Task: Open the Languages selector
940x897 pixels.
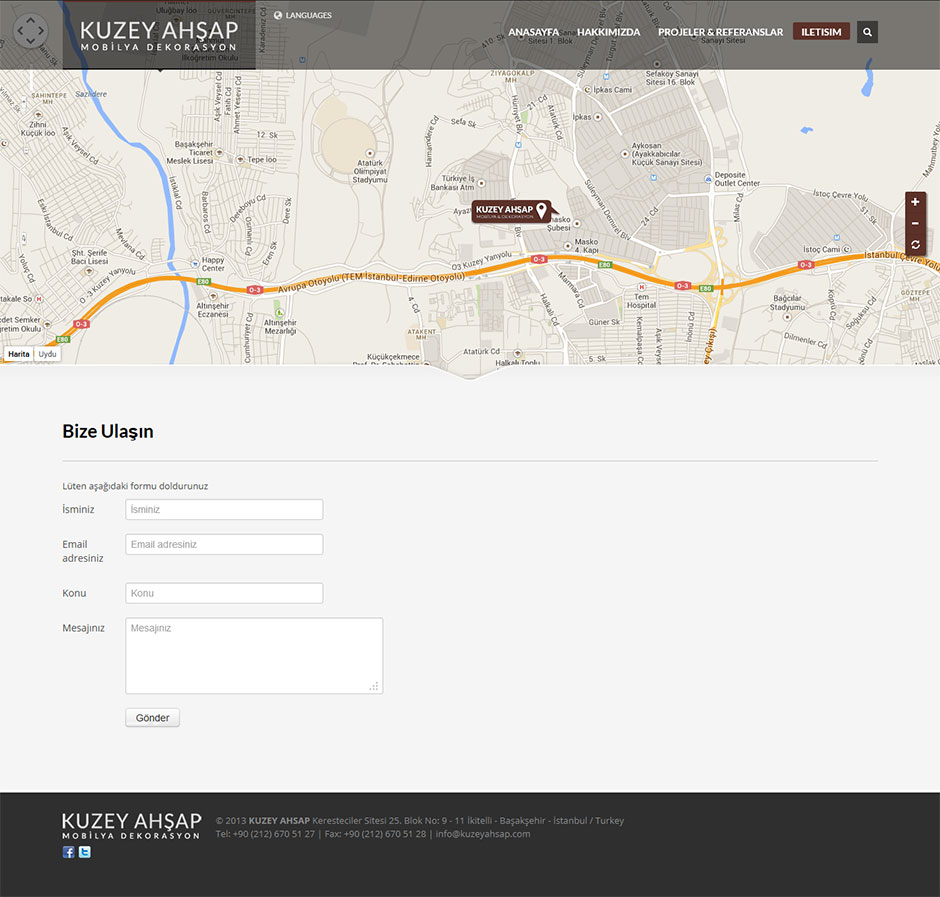Action: click(x=303, y=16)
